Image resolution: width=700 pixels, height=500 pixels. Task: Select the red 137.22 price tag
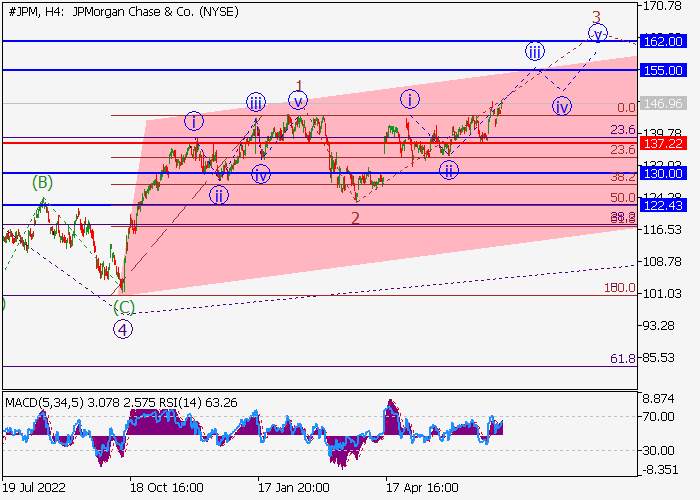click(x=663, y=143)
